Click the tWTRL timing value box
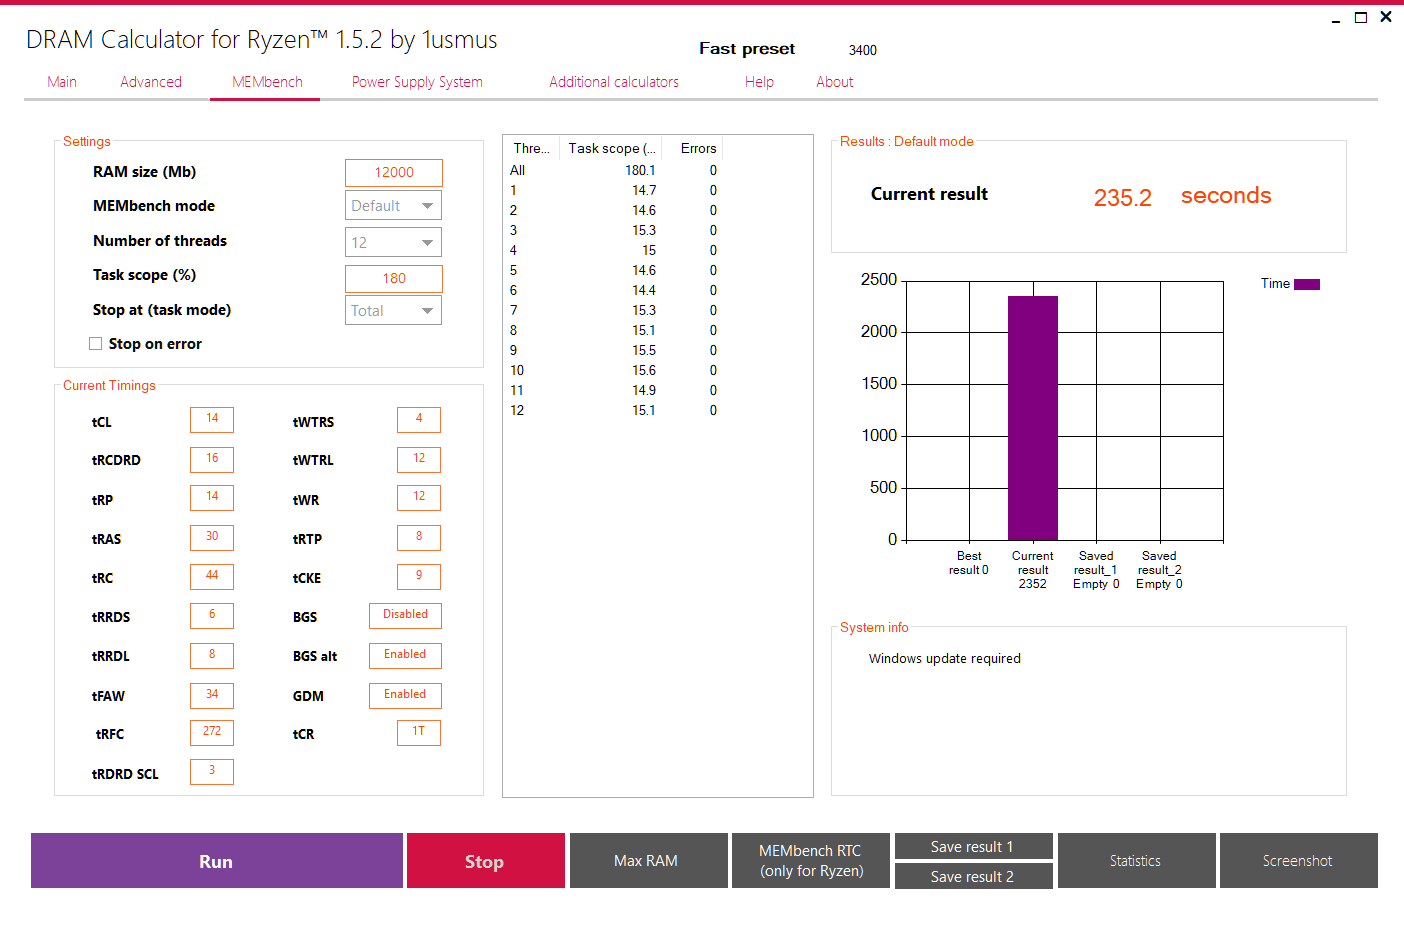Image resolution: width=1404 pixels, height=950 pixels. pos(419,459)
